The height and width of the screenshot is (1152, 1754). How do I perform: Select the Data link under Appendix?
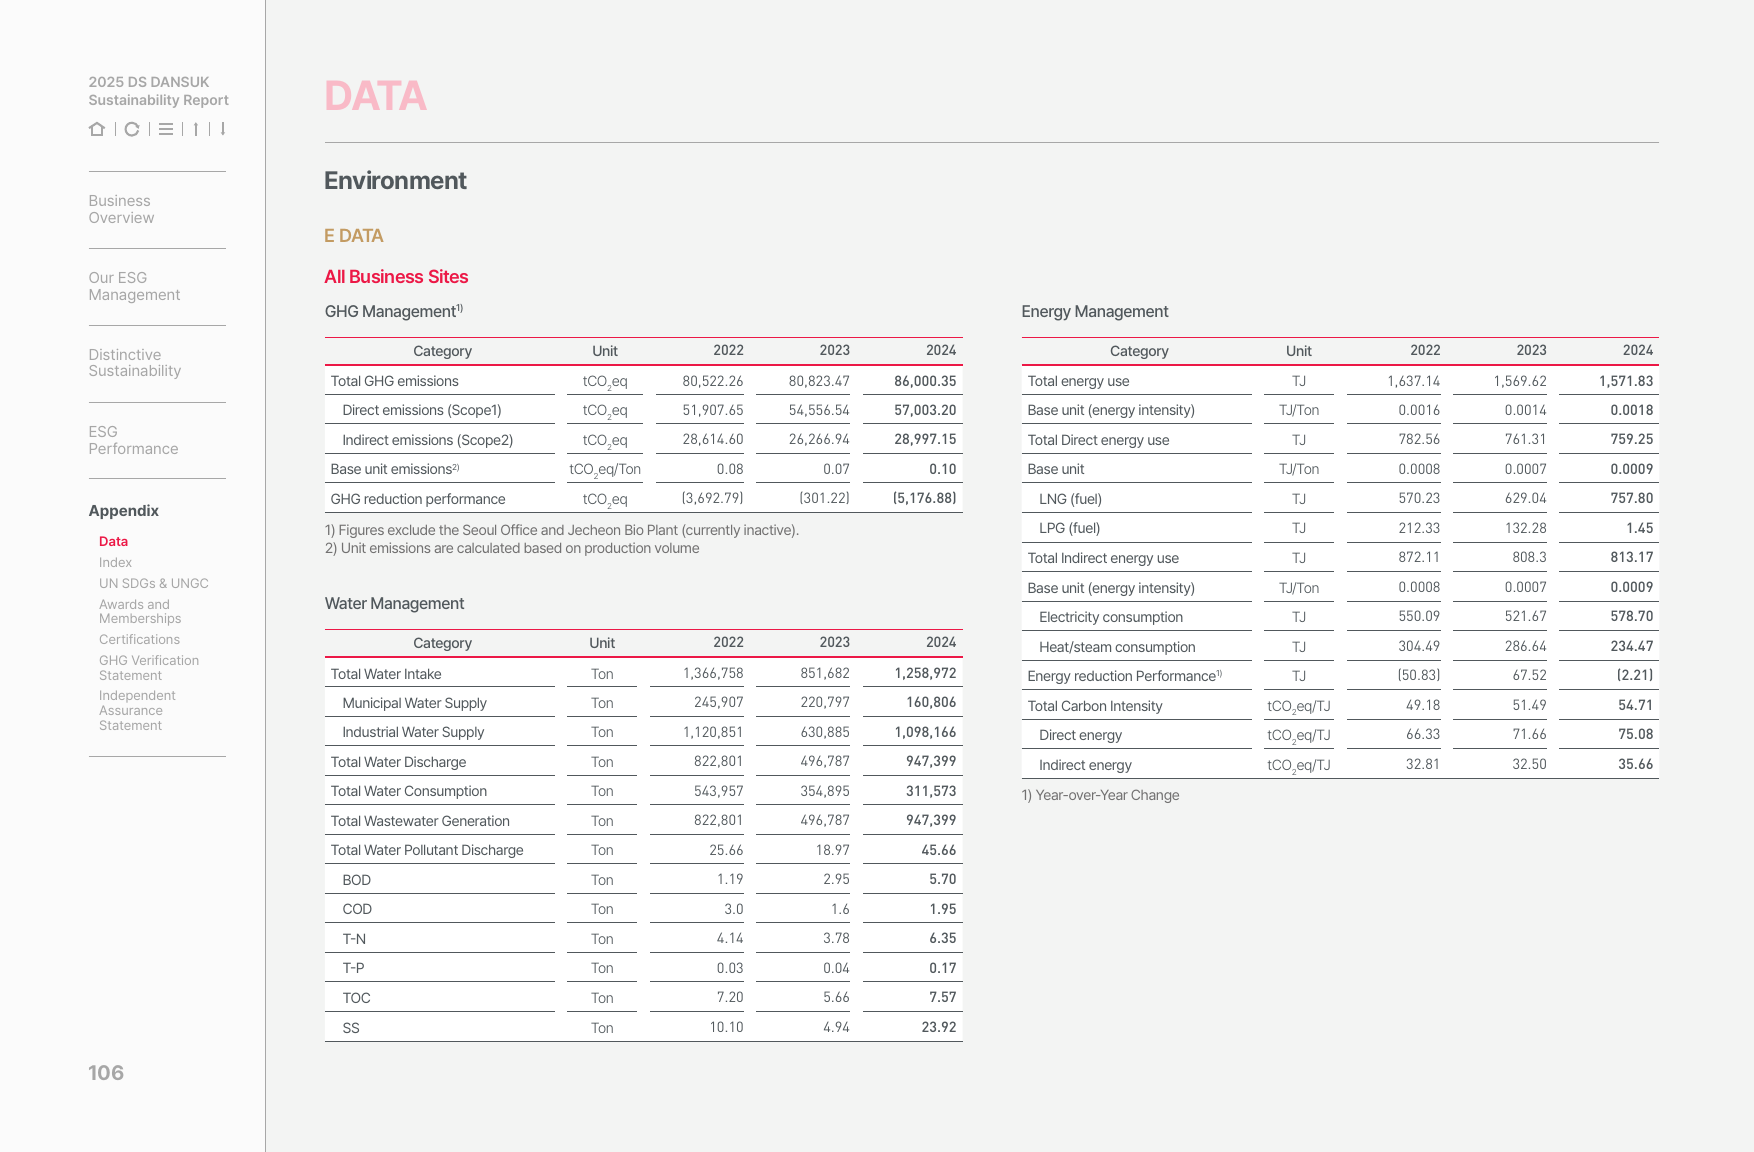(113, 541)
